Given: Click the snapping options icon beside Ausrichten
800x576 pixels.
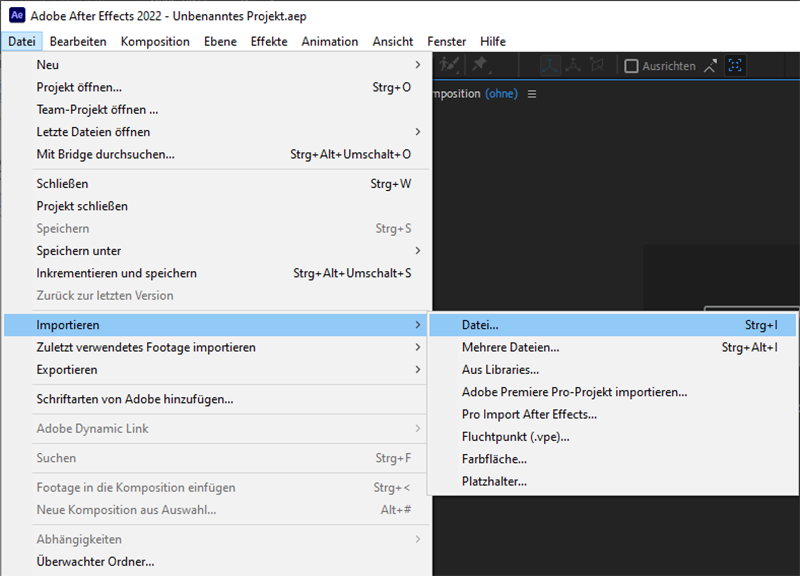Looking at the screenshot, I should tap(711, 66).
